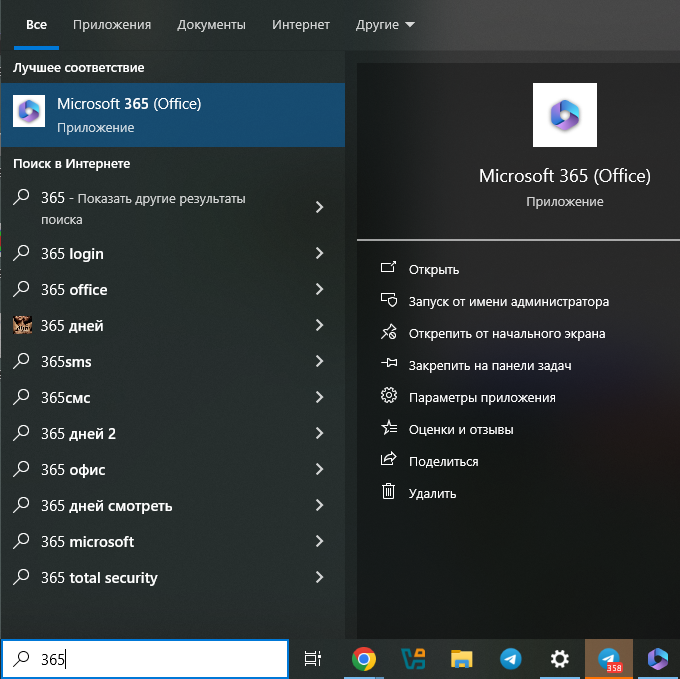Choose Запуск от имени администратора
The height and width of the screenshot is (679, 680).
point(509,302)
